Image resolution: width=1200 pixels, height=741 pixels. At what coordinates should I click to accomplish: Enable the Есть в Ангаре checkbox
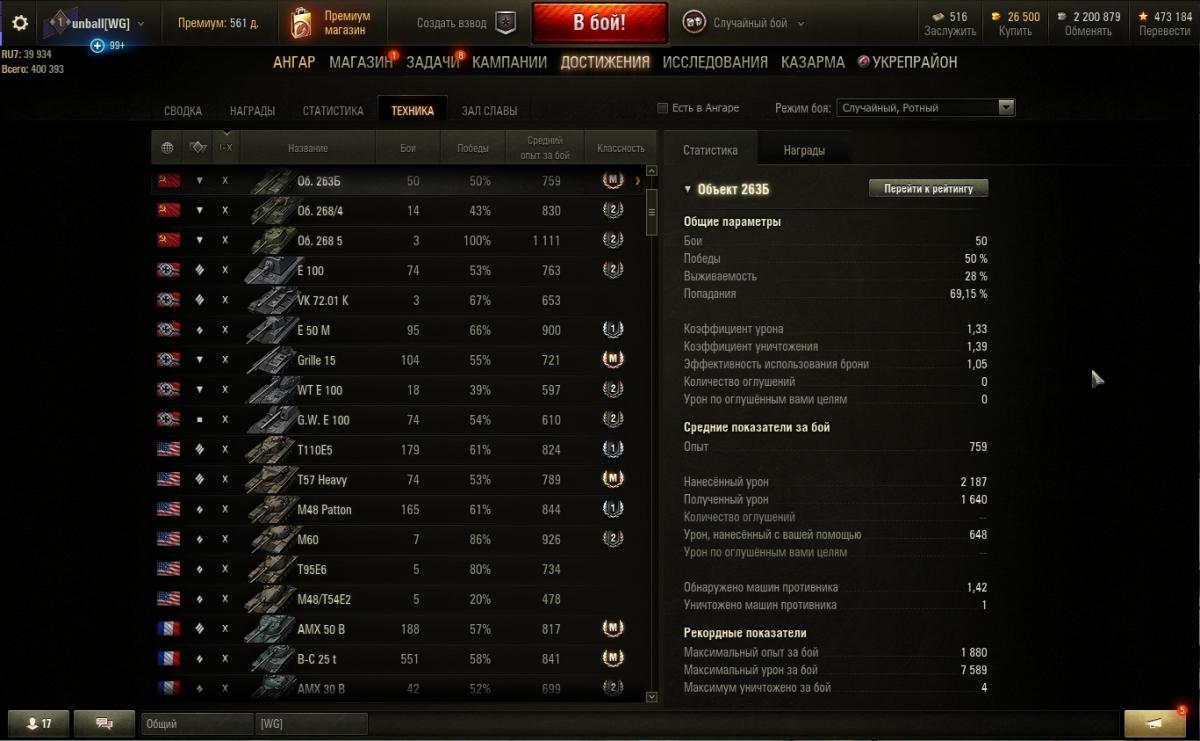662,108
